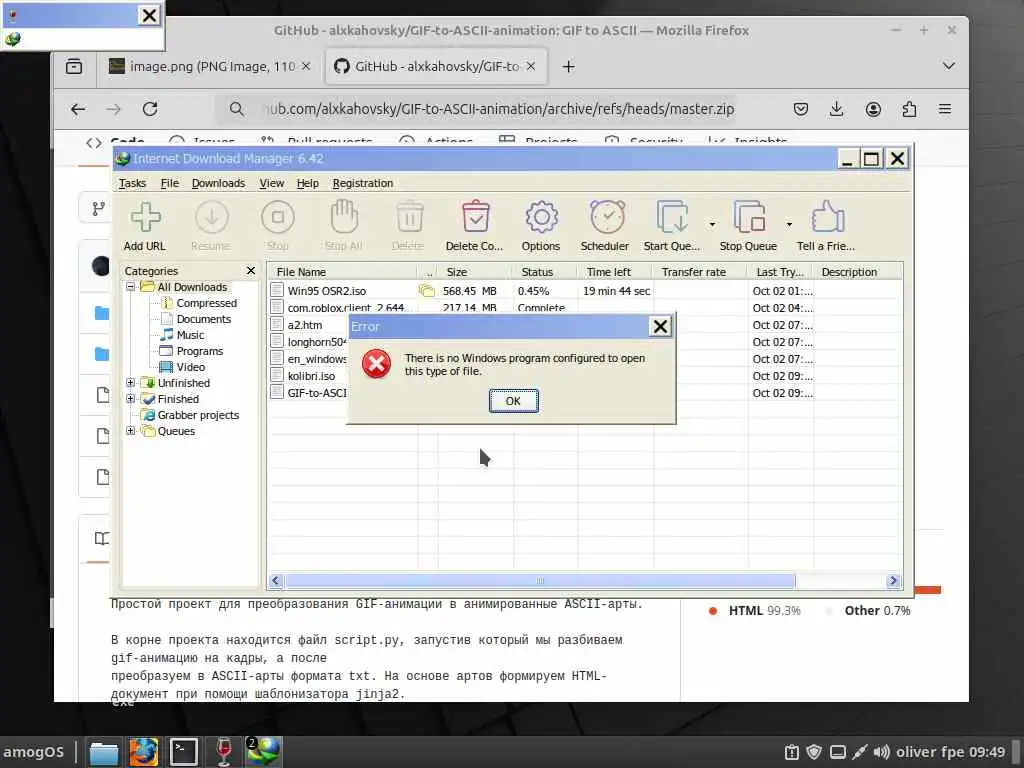Click the scroll right arrow in download list
This screenshot has width=1024, height=768.
(893, 581)
